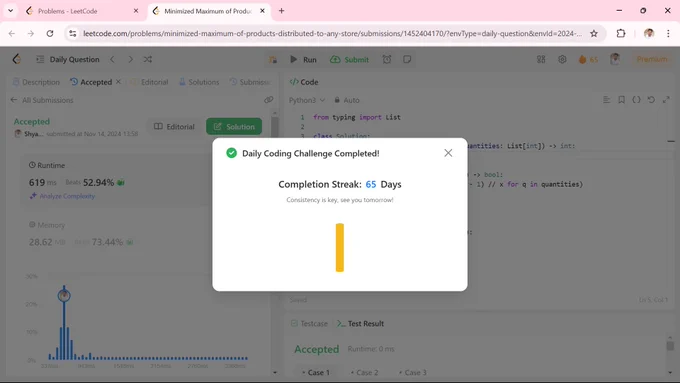
Task: Click the format code icon
Action: coord(606,100)
